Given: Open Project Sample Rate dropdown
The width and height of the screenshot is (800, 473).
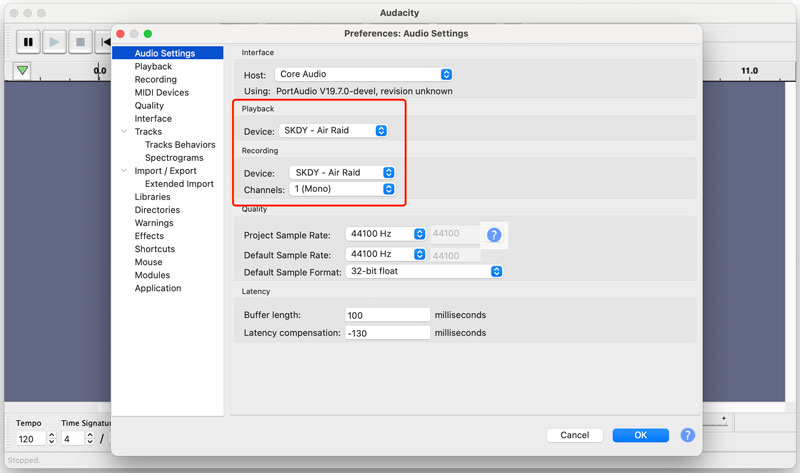Looking at the screenshot, I should [x=385, y=234].
